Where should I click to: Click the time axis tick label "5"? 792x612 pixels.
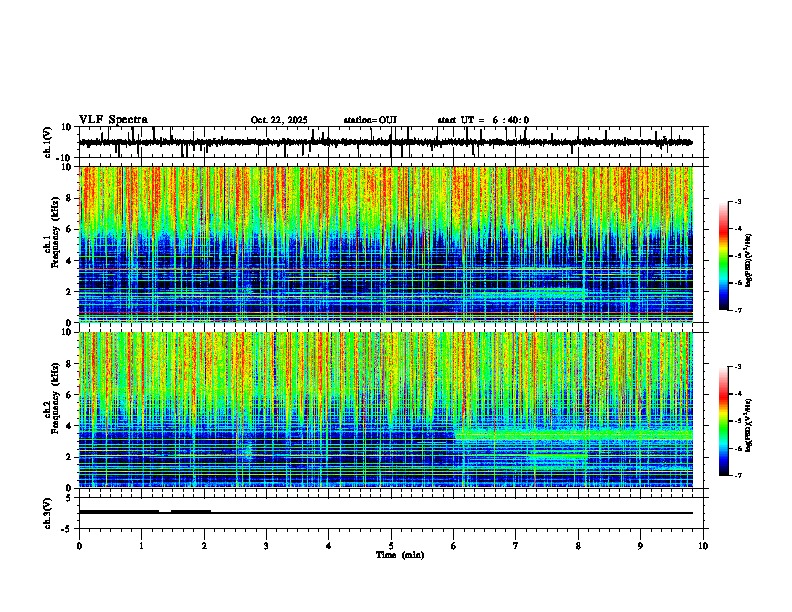tap(391, 546)
